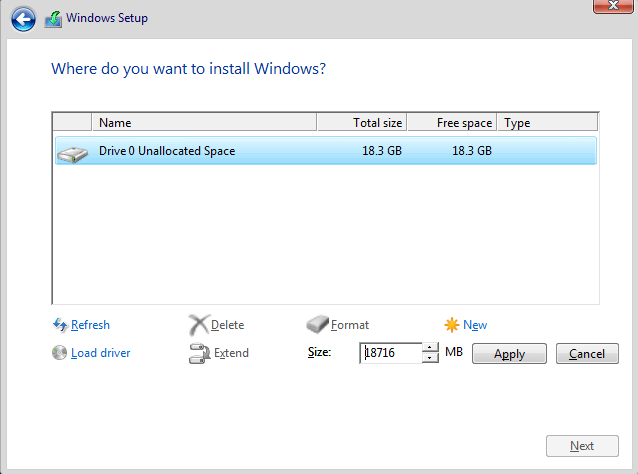Cancel the new partition creation
The image size is (638, 474).
587,354
